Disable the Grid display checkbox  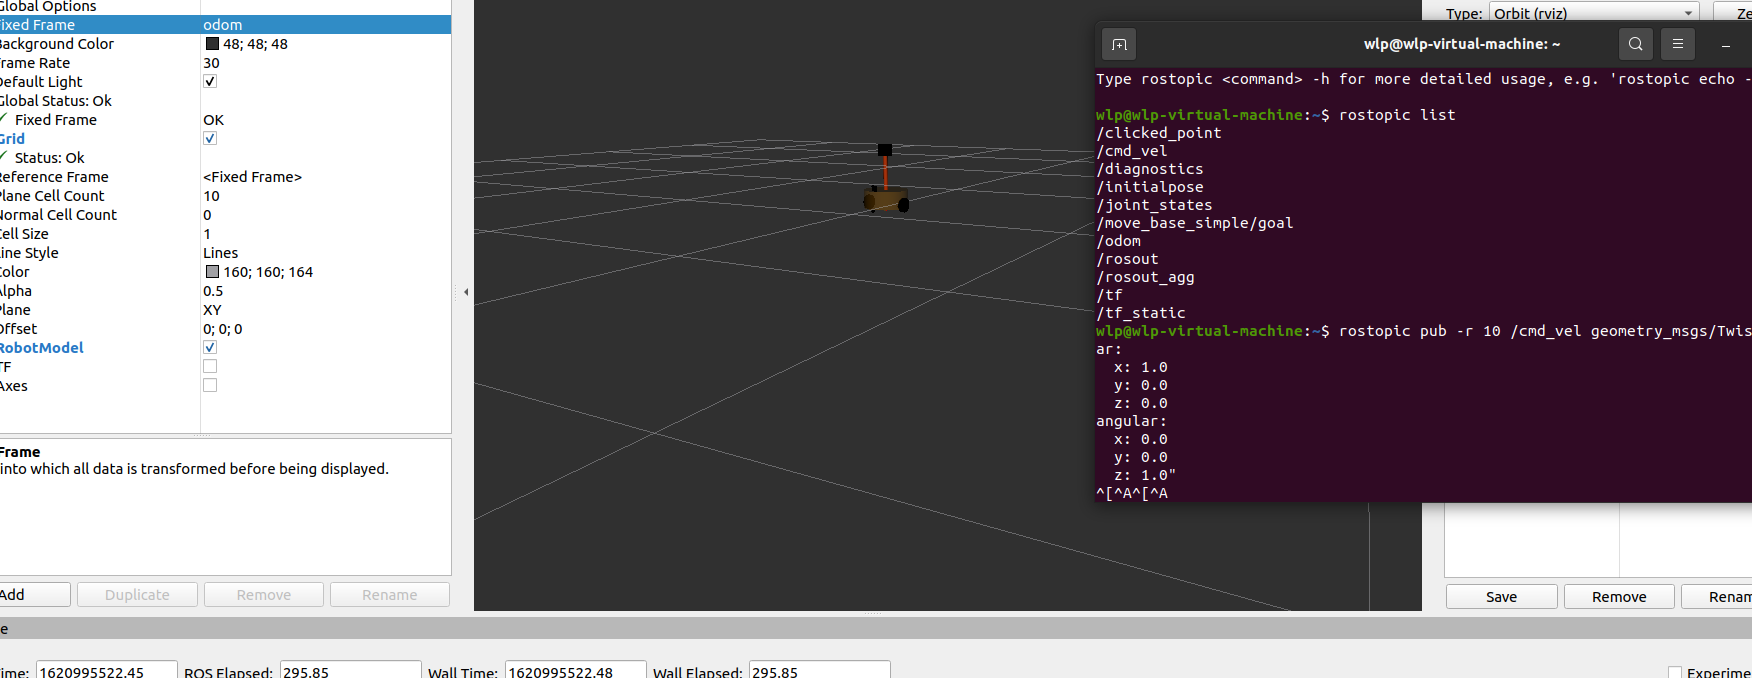[210, 139]
